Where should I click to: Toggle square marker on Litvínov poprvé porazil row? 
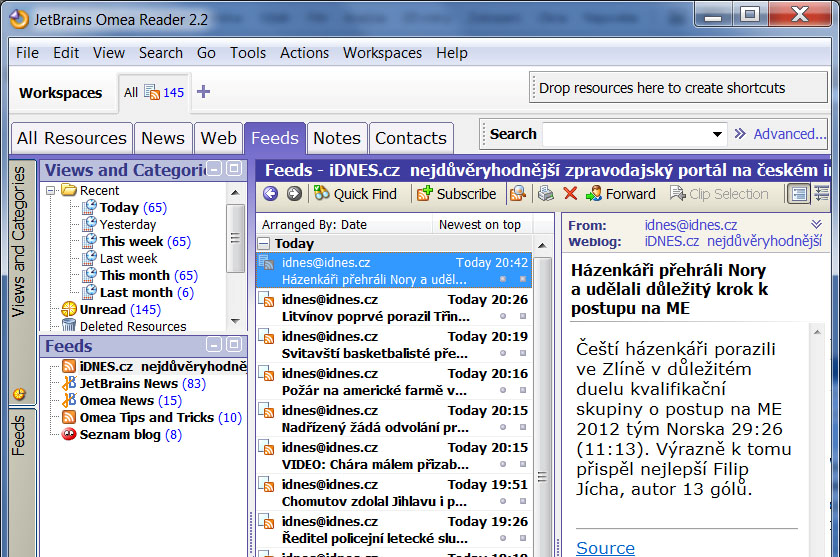[x=523, y=316]
